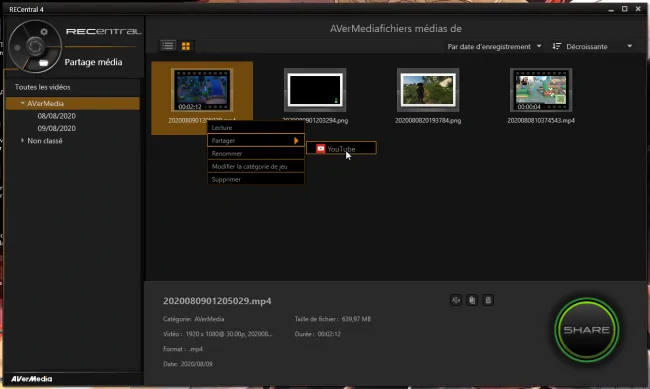Select the 09/08/2020 date folder

coord(56,128)
